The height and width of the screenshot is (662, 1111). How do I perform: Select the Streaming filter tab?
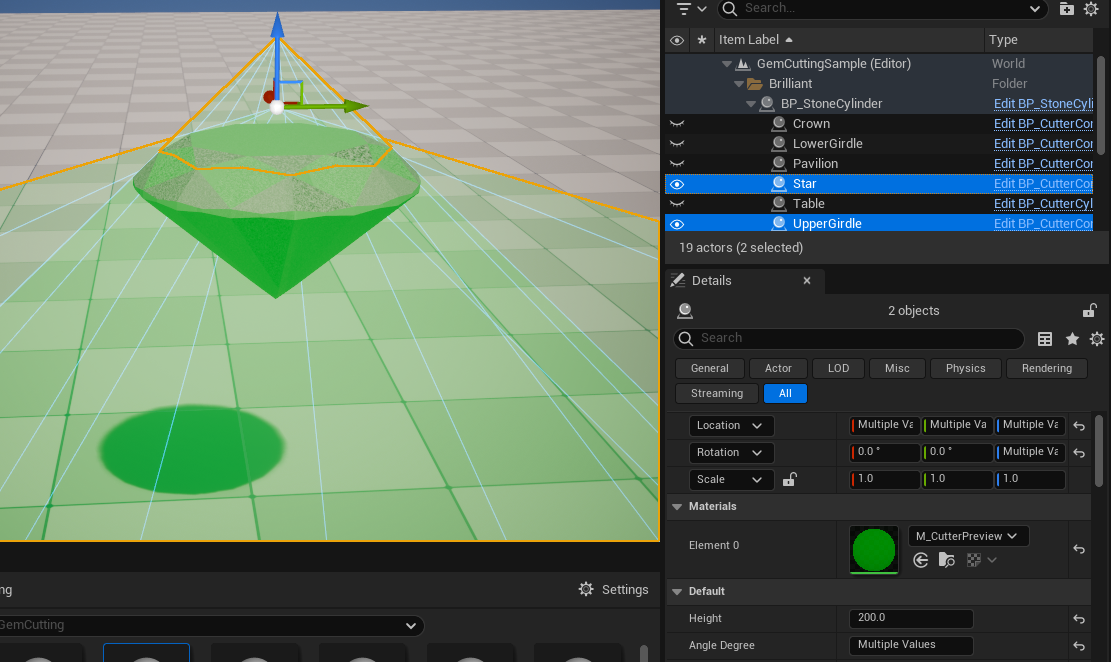point(717,393)
